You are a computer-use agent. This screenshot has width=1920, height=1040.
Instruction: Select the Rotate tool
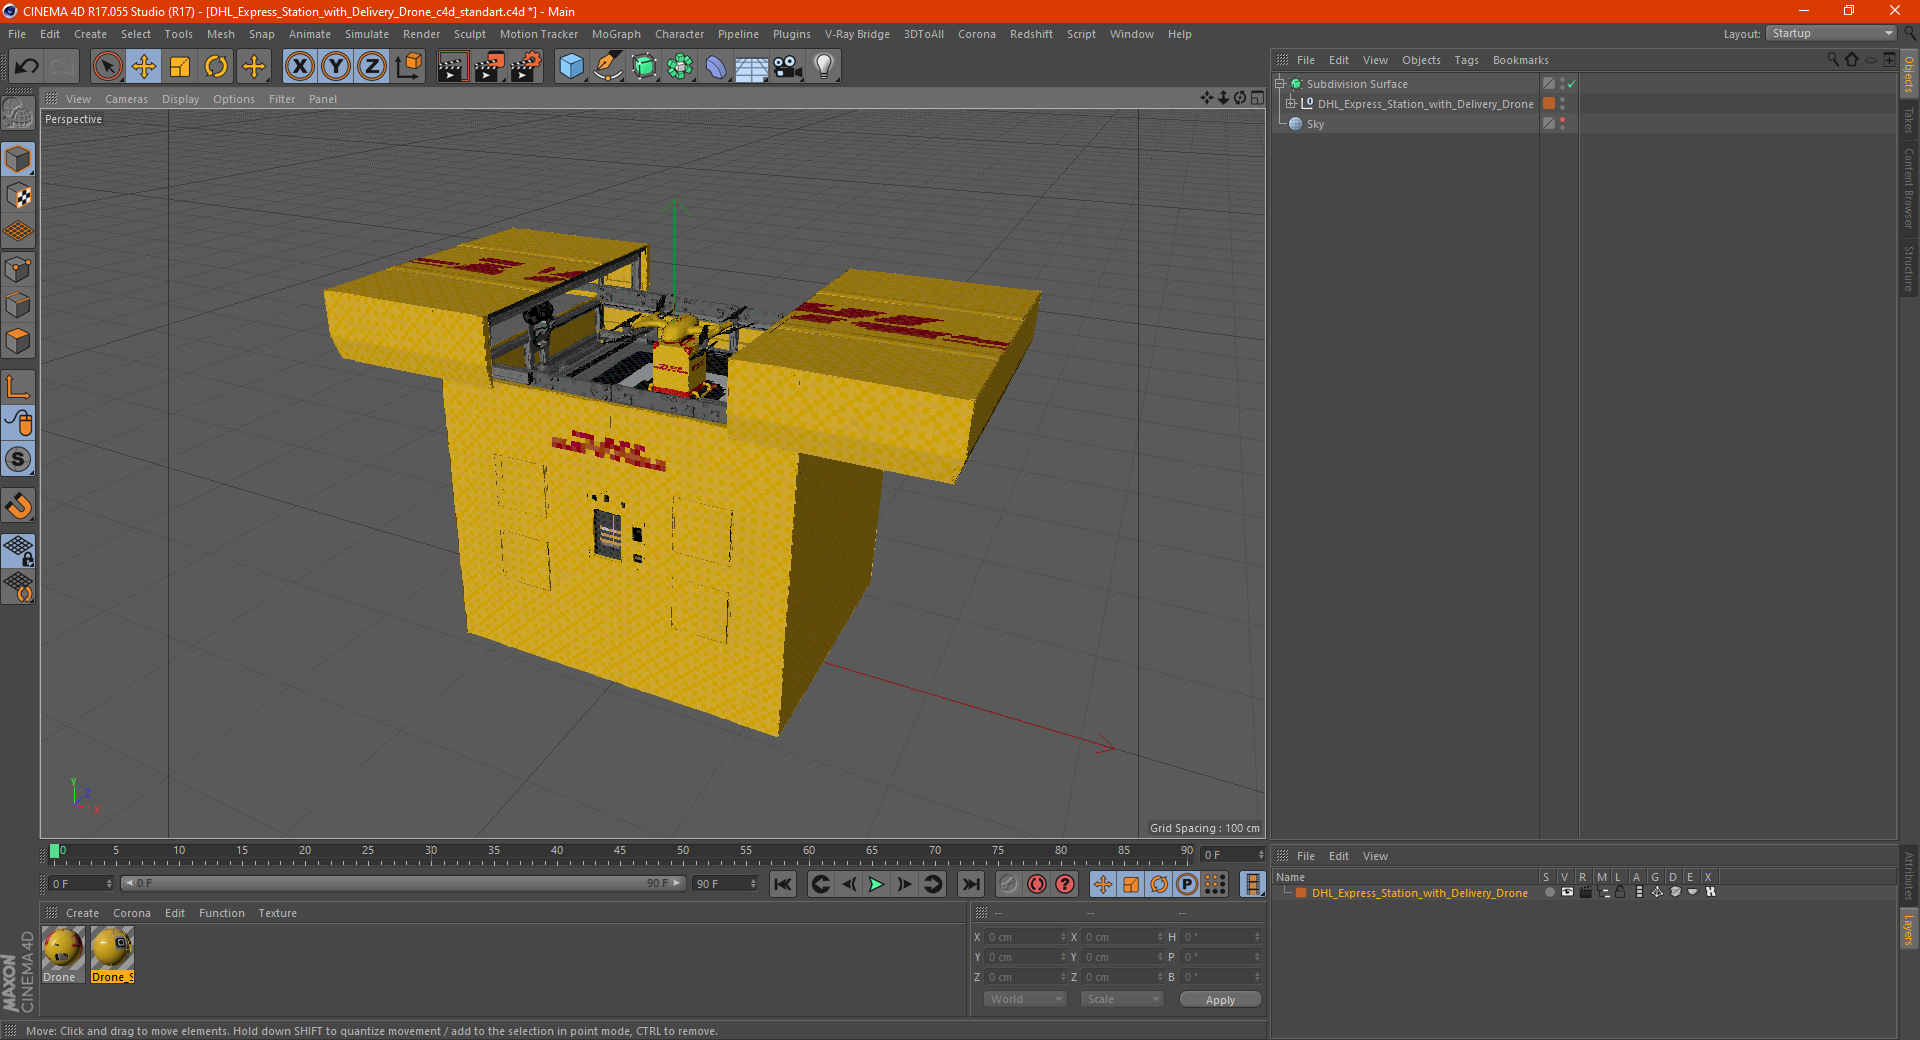[x=216, y=67]
